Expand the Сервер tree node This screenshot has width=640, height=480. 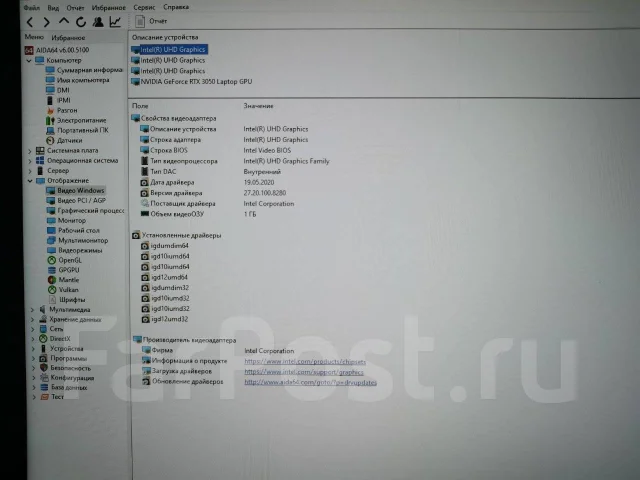coord(29,171)
